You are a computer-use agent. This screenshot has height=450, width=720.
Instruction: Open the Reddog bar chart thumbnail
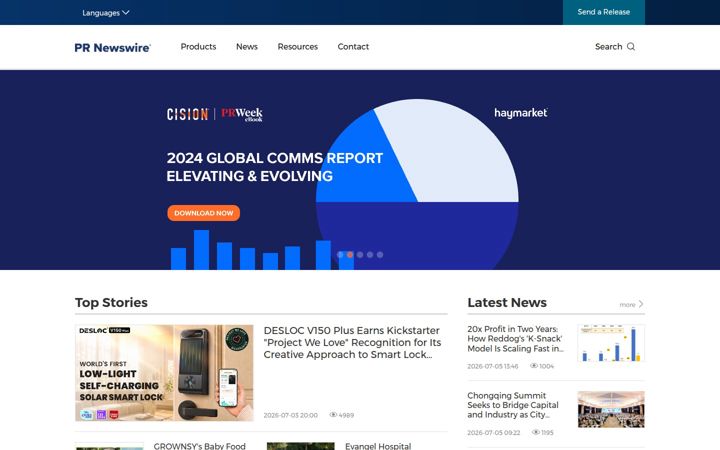point(611,343)
